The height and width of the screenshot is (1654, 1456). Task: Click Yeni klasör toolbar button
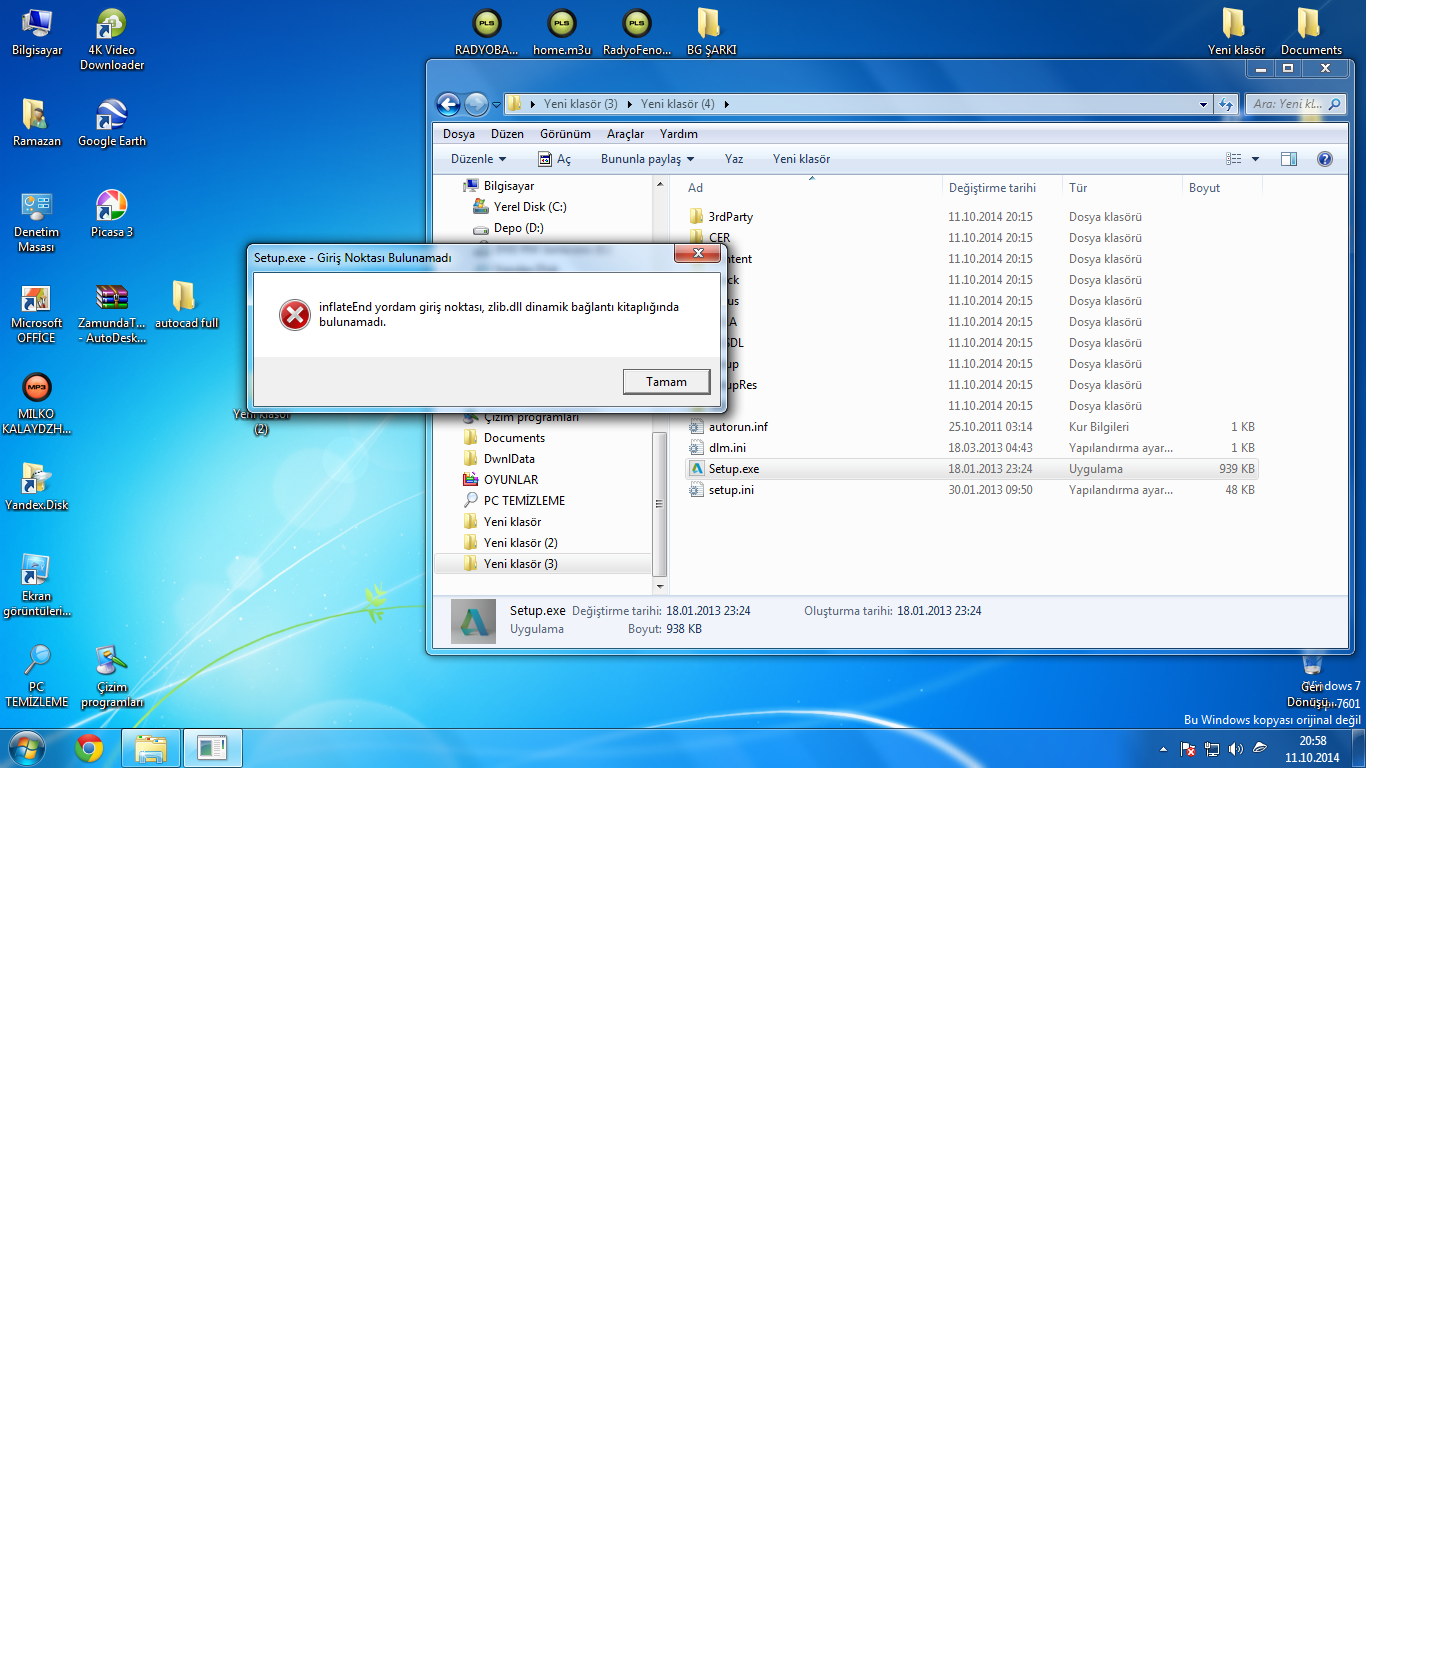pos(801,159)
